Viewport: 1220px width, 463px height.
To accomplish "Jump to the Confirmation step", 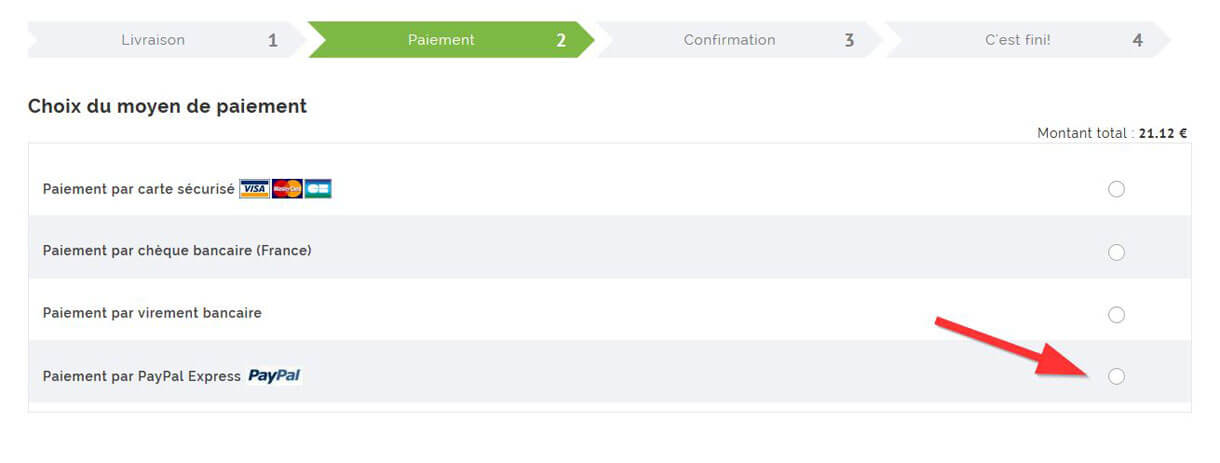I will 729,40.
